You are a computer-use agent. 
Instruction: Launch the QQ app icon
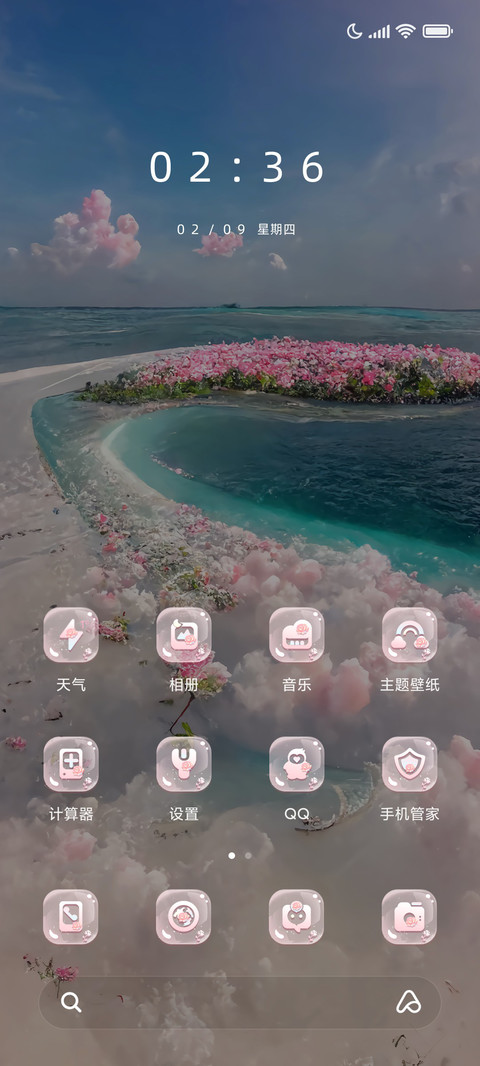click(x=296, y=764)
